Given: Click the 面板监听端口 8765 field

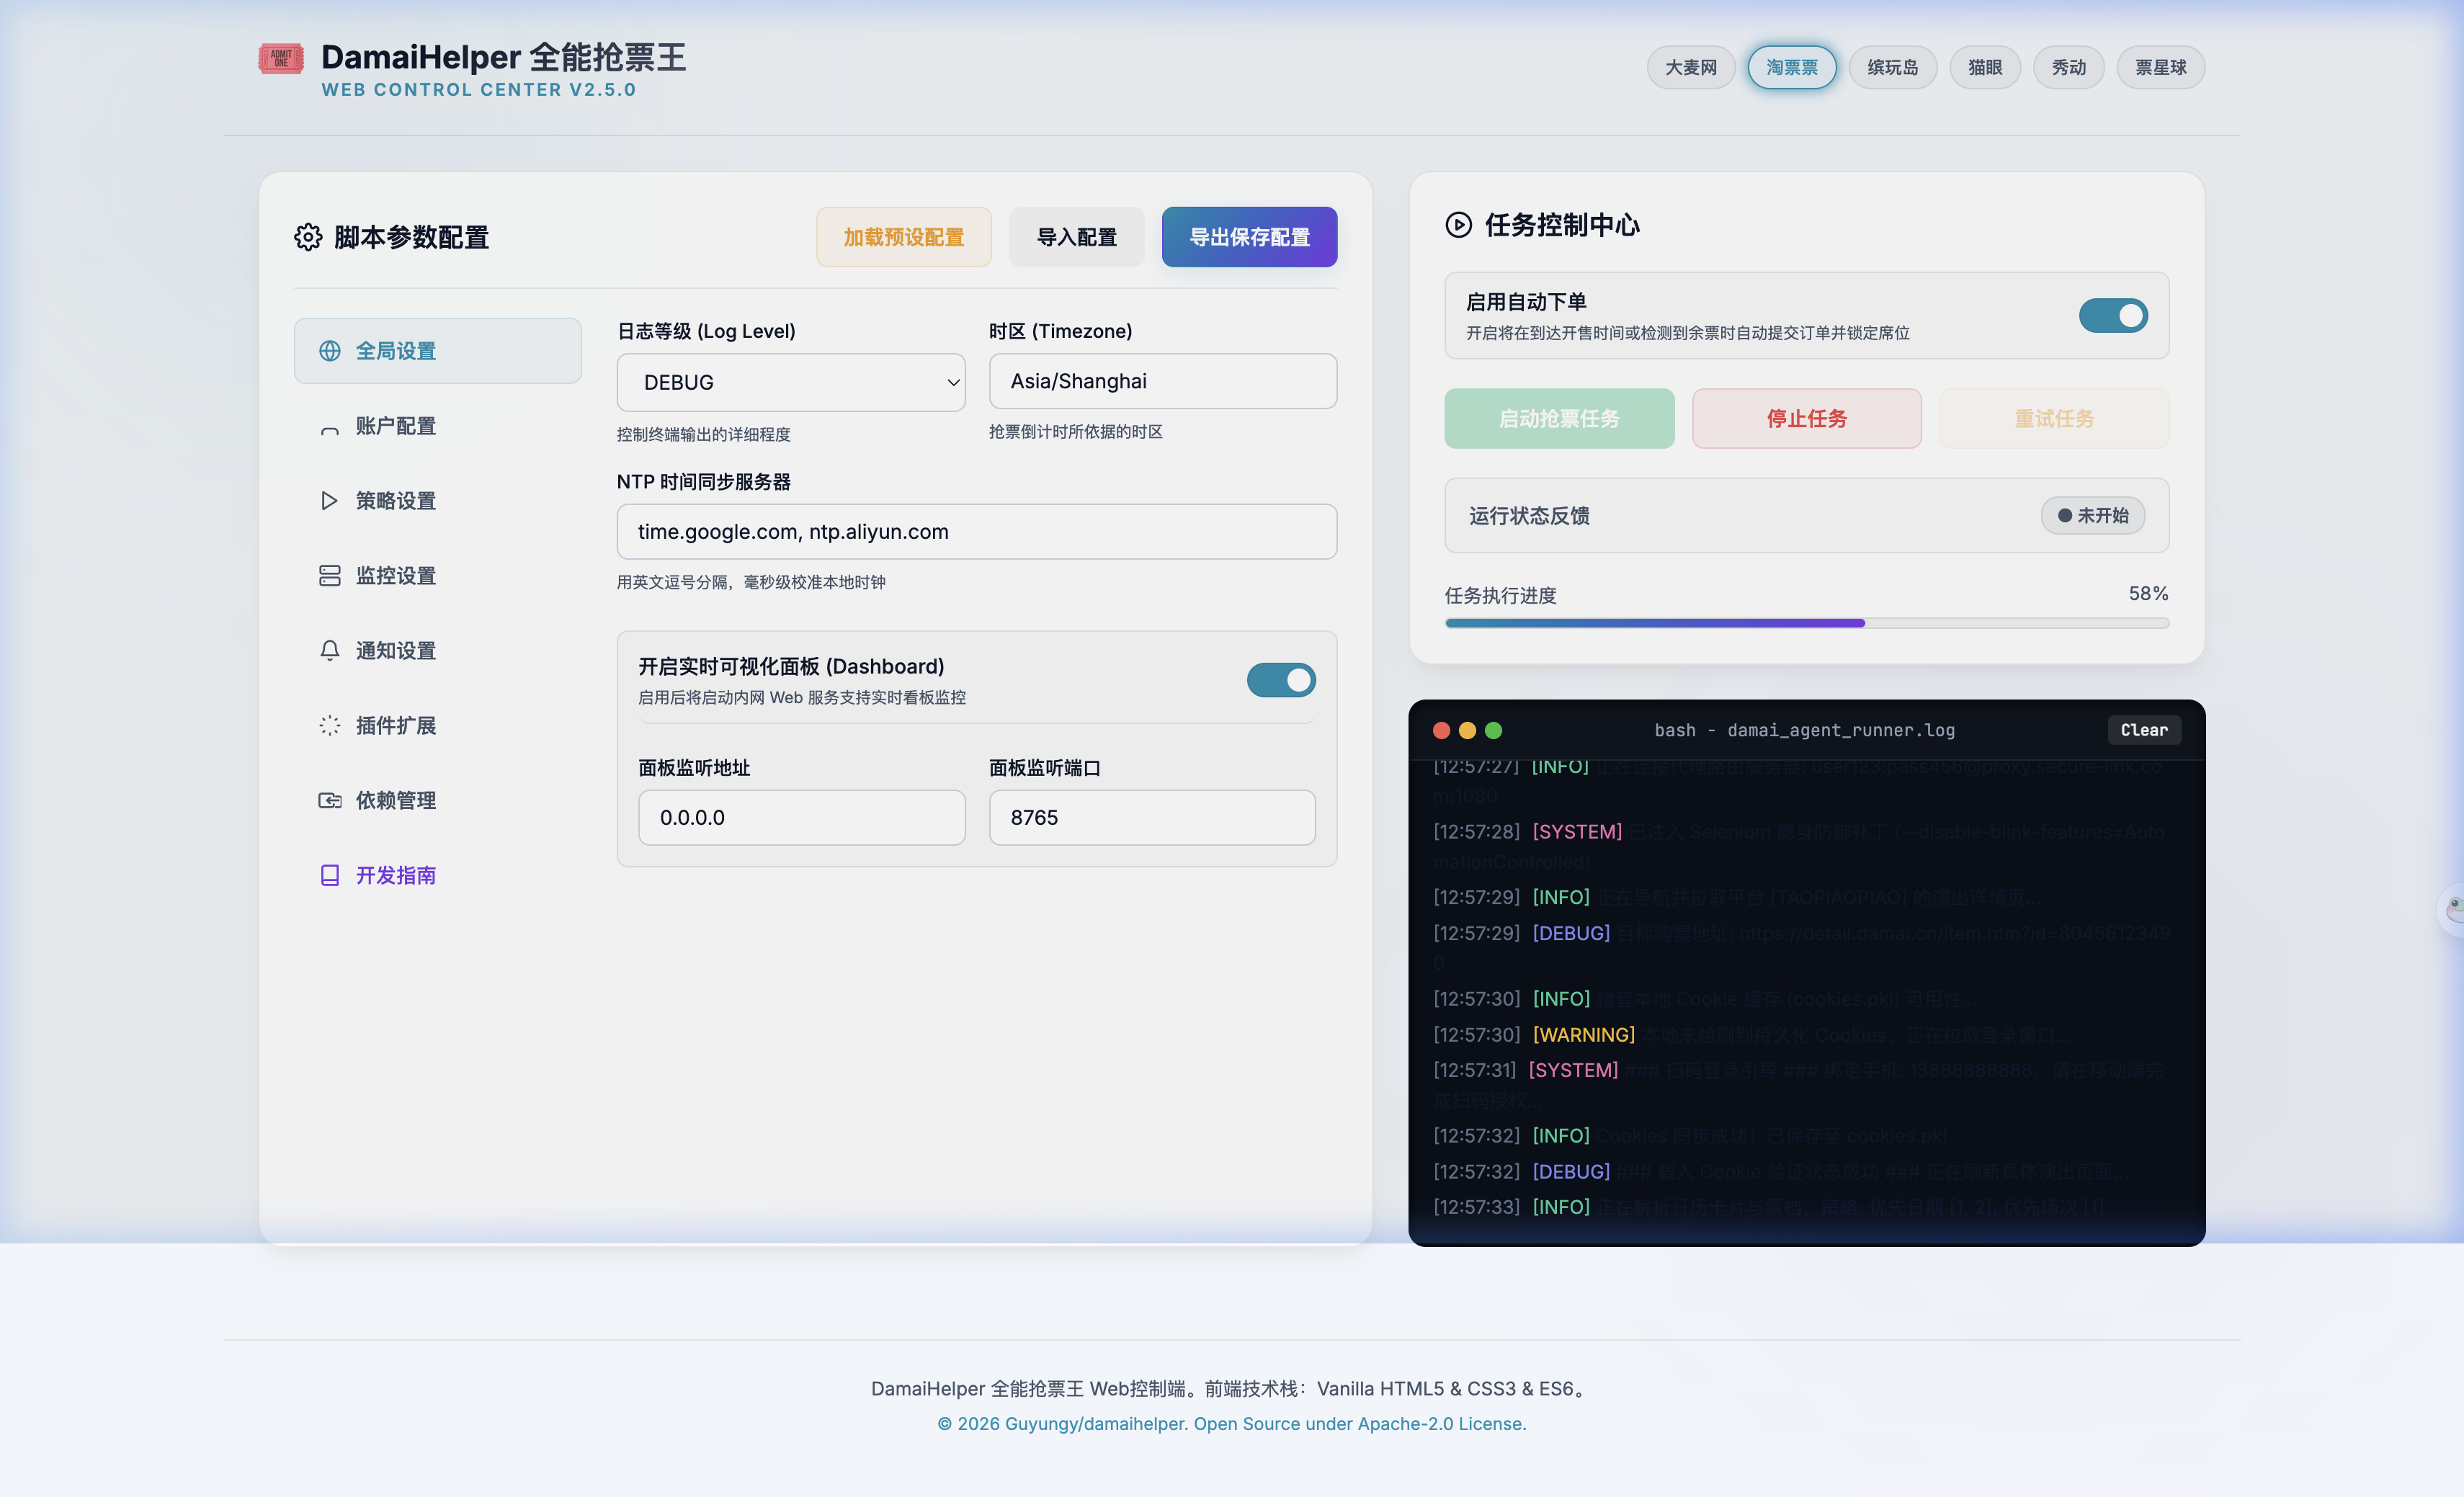Looking at the screenshot, I should click(1152, 819).
